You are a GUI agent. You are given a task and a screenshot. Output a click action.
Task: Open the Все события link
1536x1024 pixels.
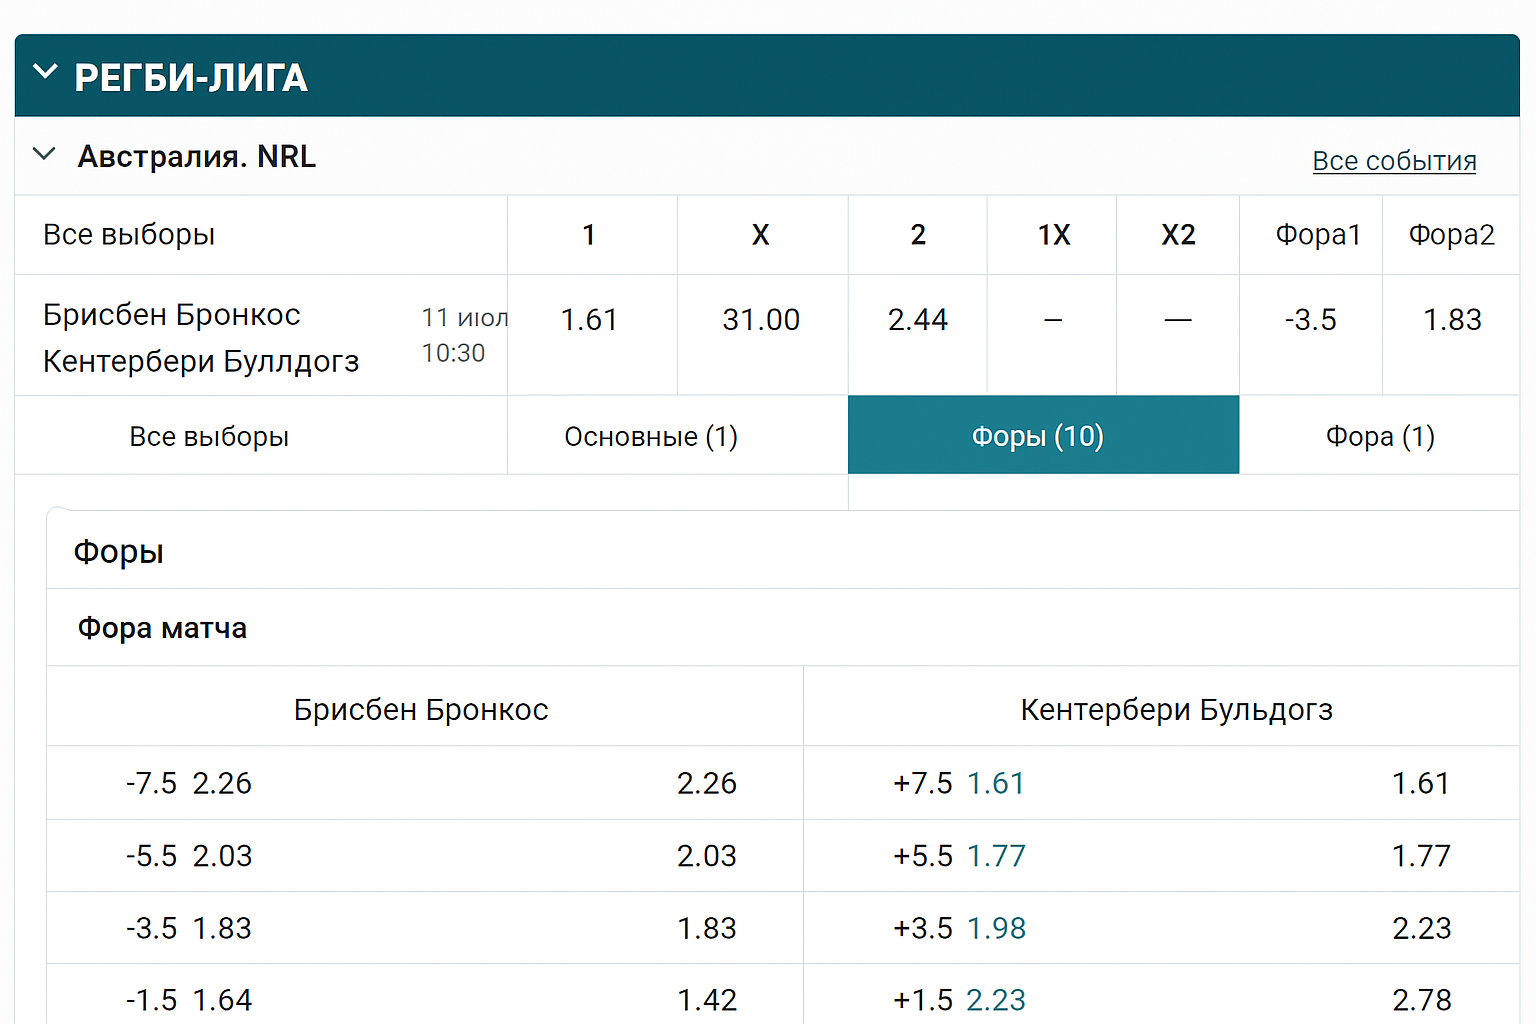tap(1393, 161)
